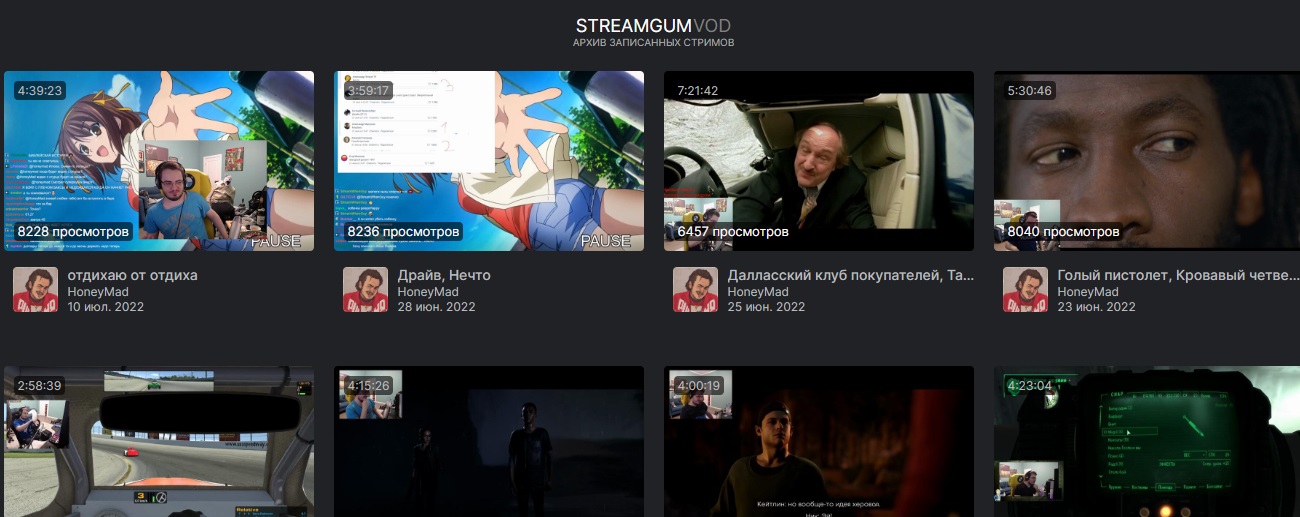Click HoneyMad channel name under 'Драйв, Нечто'
Image resolution: width=1300 pixels, height=517 pixels.
point(428,292)
